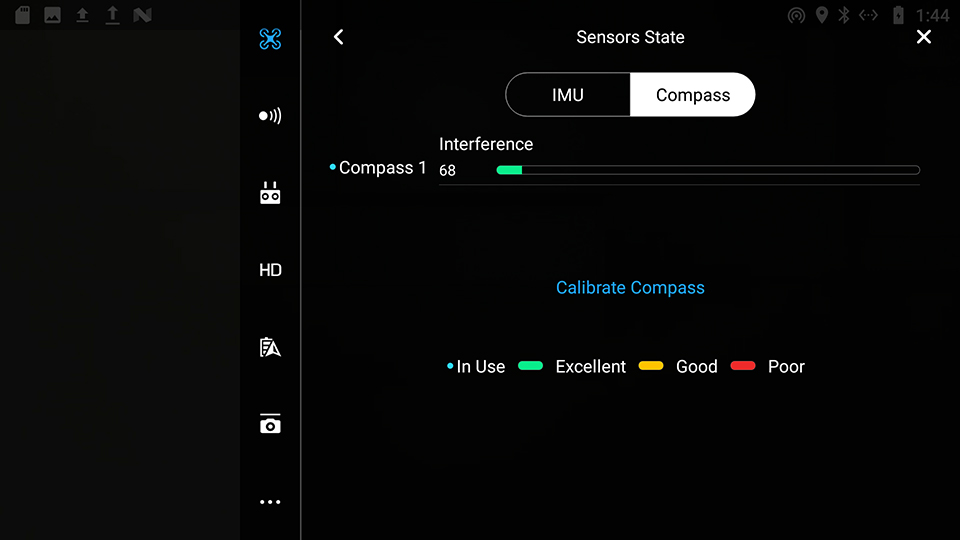The width and height of the screenshot is (960, 540).
Task: Click the Compass 1 interference bar
Action: [708, 170]
